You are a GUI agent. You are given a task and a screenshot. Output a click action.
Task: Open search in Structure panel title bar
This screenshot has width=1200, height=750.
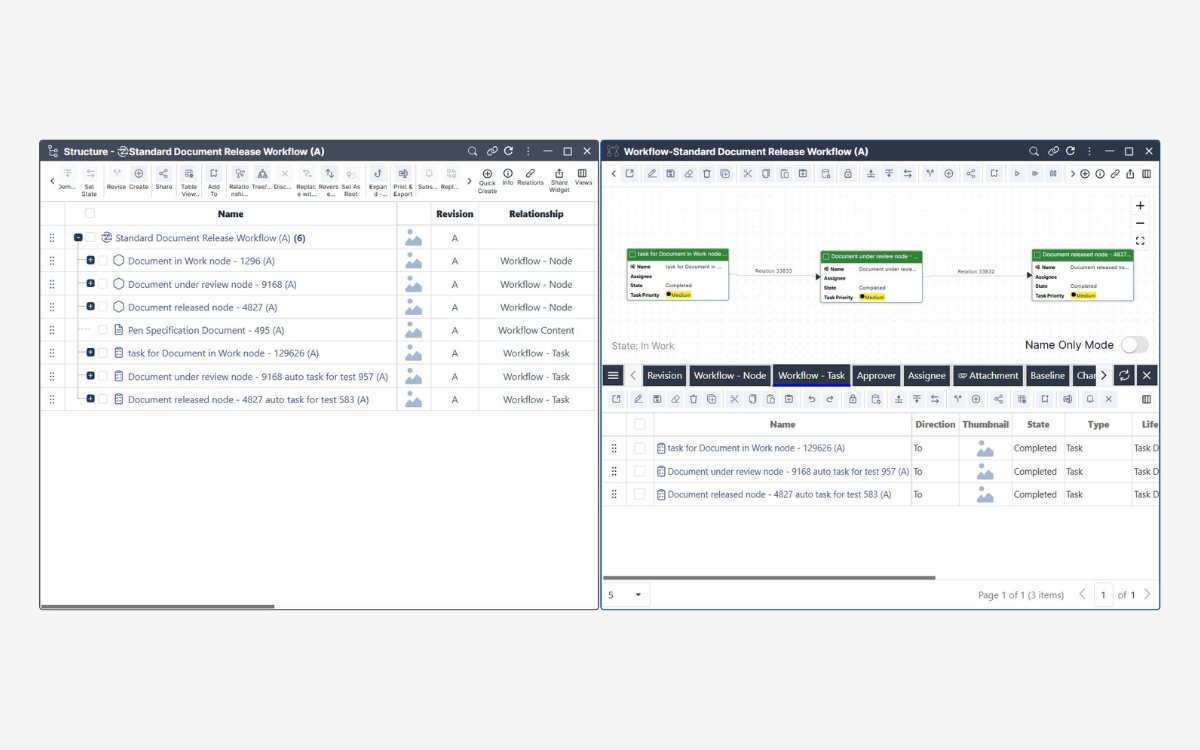pos(473,152)
